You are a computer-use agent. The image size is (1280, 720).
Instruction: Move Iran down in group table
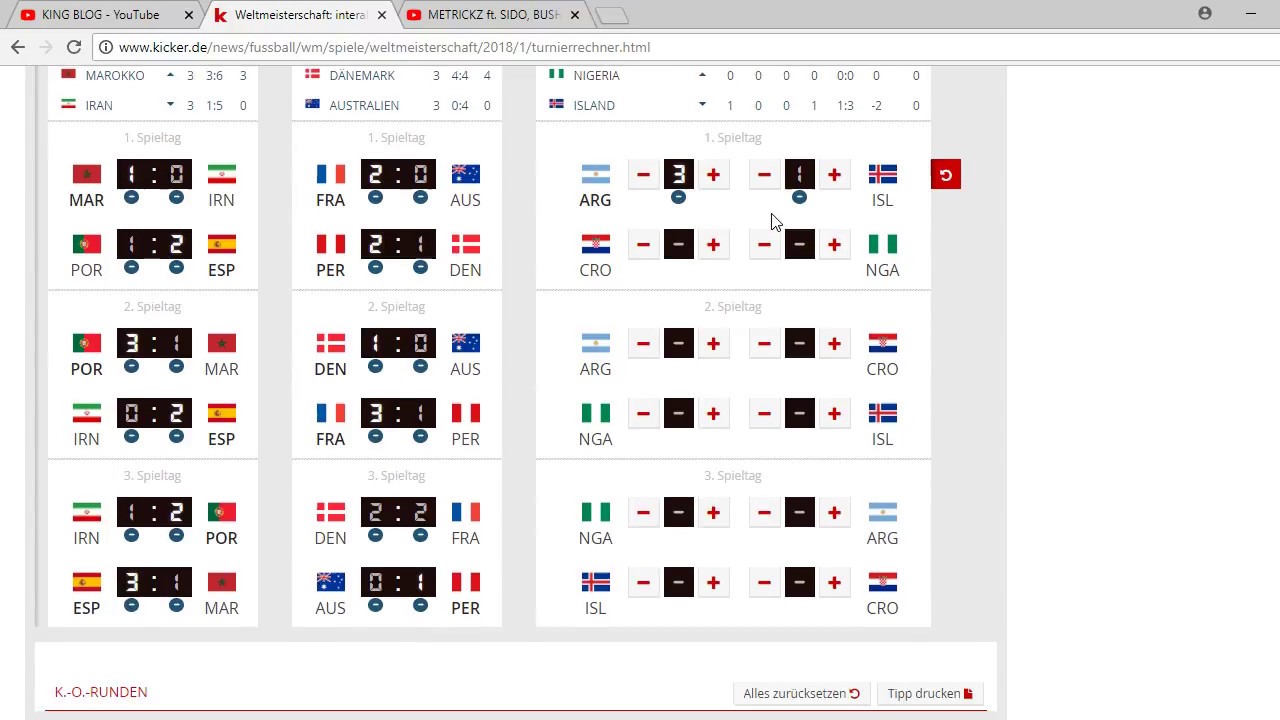(x=170, y=104)
